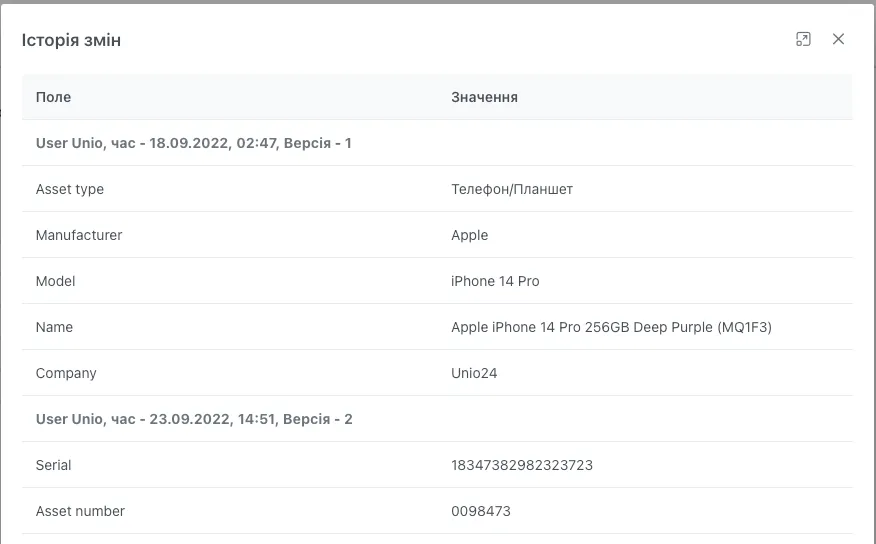Click the Model field label
The image size is (876, 544).
click(56, 281)
